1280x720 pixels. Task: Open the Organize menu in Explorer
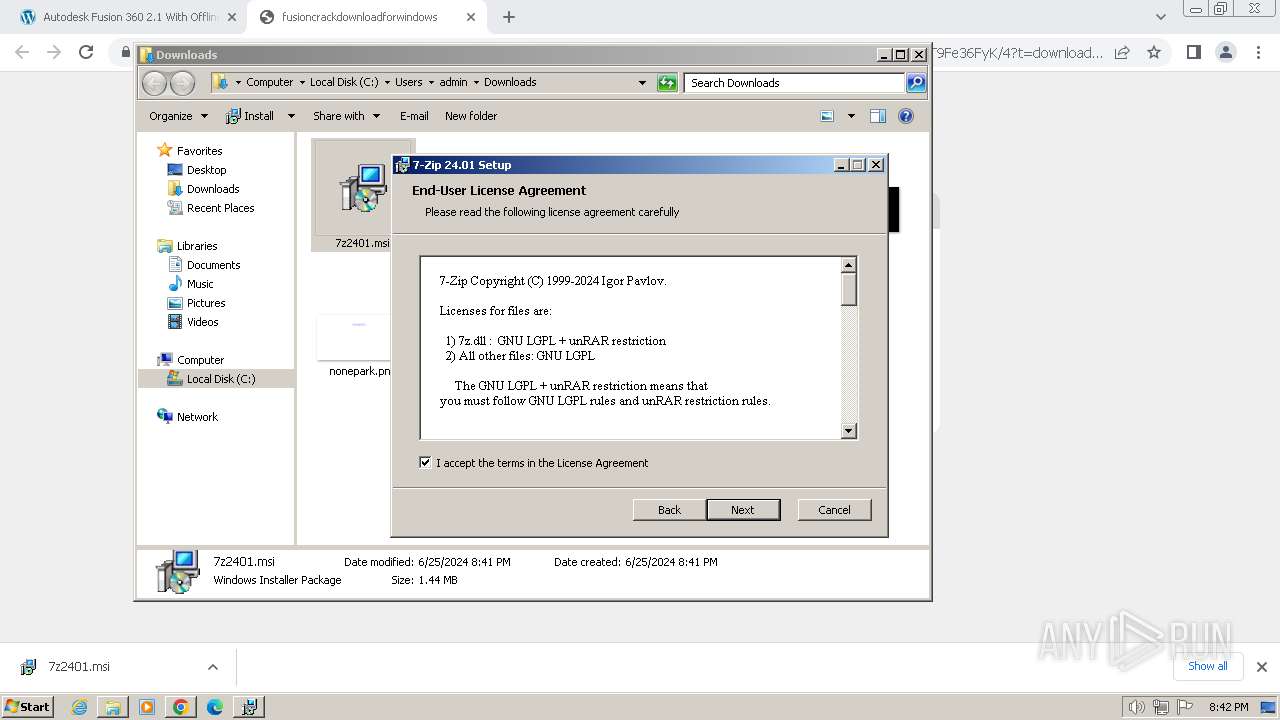[178, 116]
